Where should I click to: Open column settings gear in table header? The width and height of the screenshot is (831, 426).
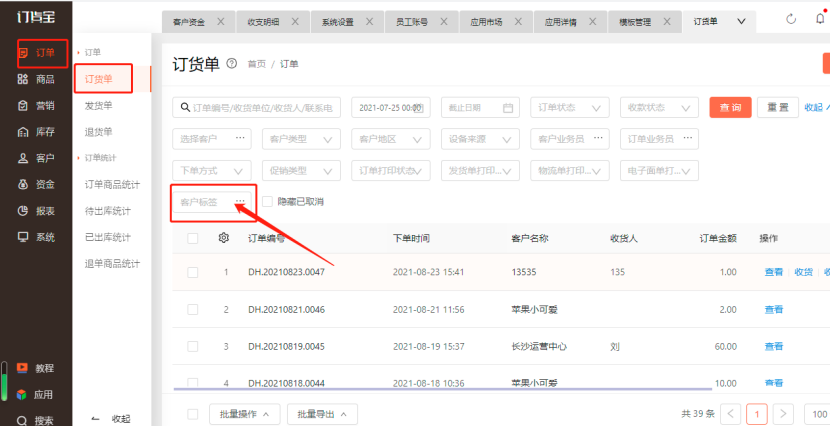tap(224, 238)
